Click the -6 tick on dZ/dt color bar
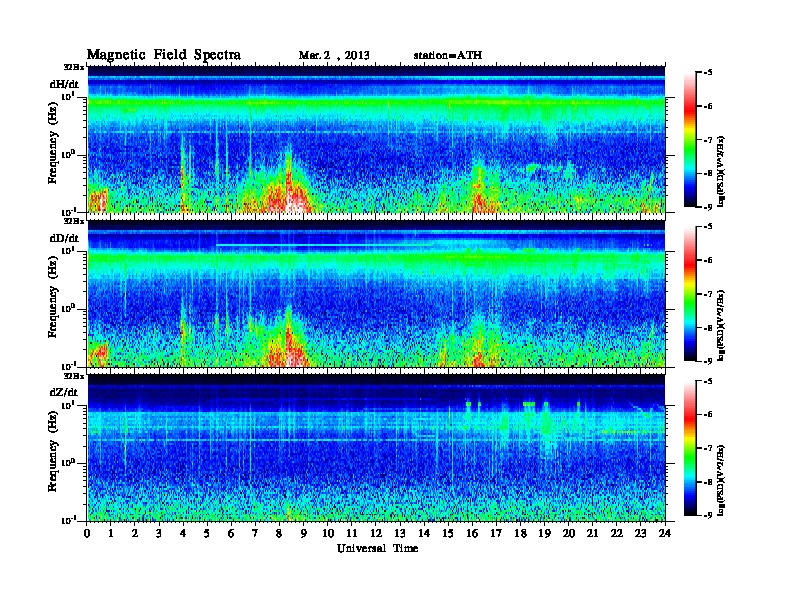The width and height of the screenshot is (792, 612). pos(708,414)
